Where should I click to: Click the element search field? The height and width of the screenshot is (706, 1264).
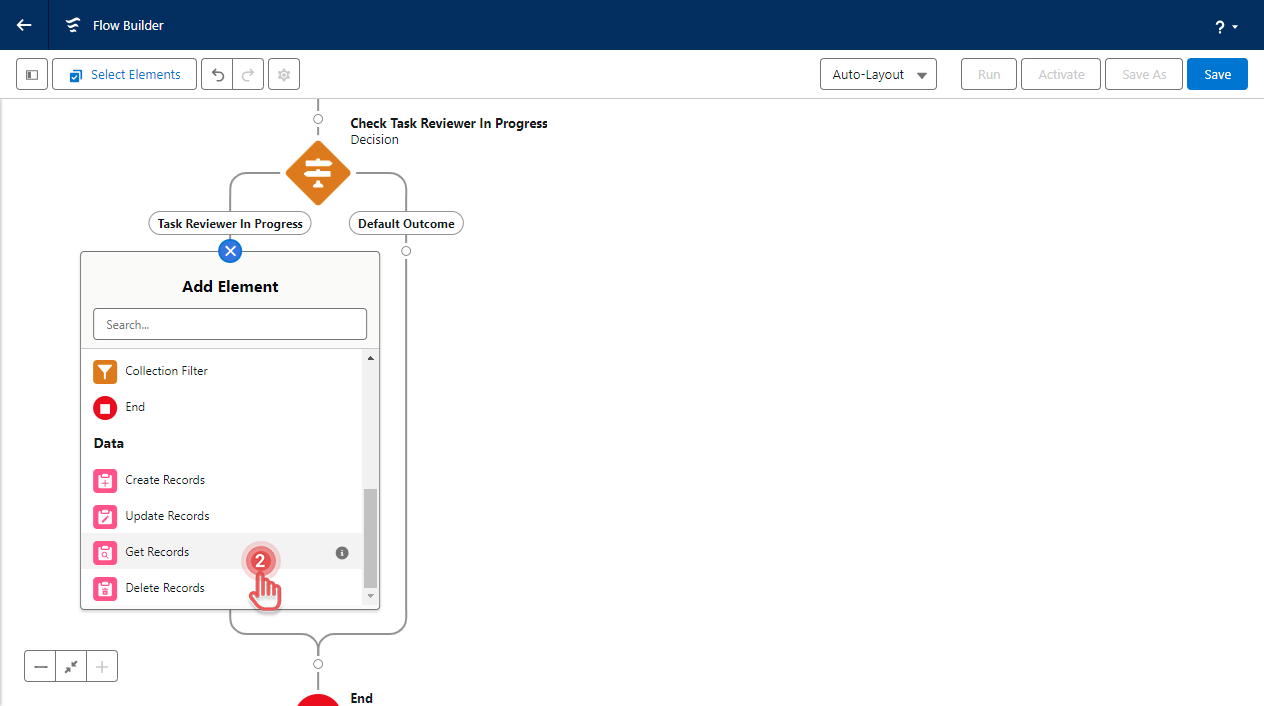tap(230, 324)
